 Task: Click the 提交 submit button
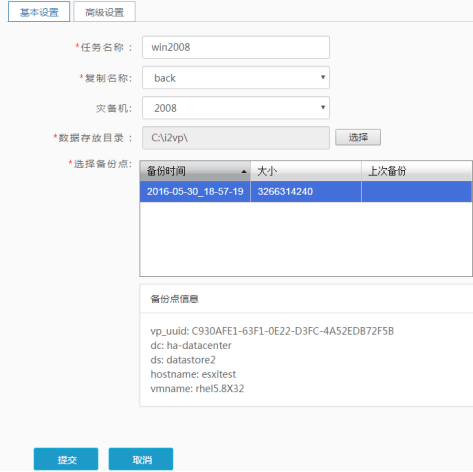[66, 459]
